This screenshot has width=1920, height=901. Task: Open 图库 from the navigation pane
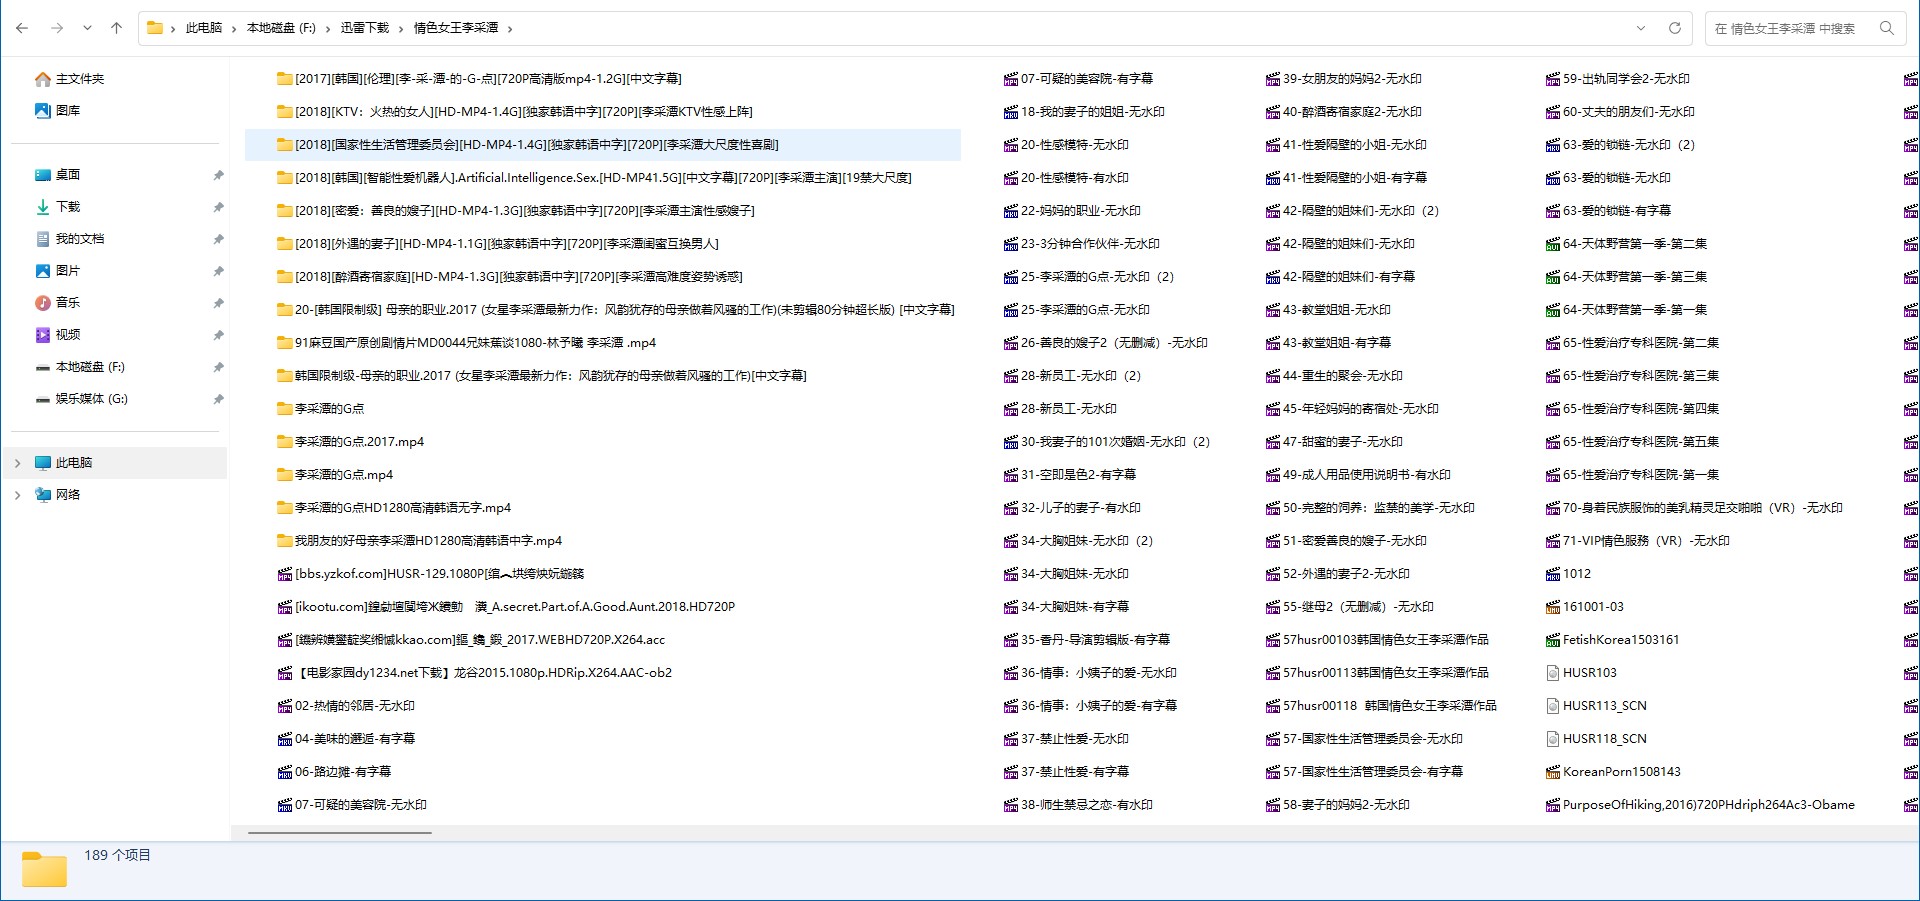(x=68, y=111)
